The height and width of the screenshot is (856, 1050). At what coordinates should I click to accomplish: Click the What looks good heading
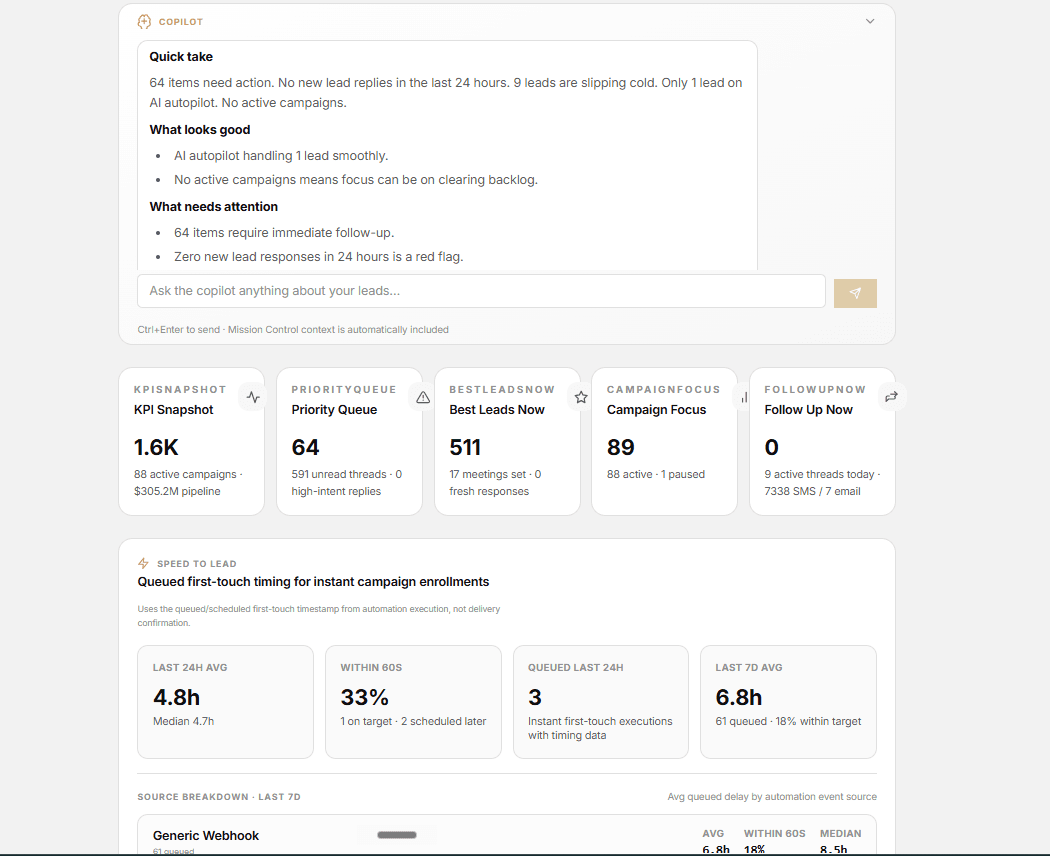pyautogui.click(x=200, y=130)
